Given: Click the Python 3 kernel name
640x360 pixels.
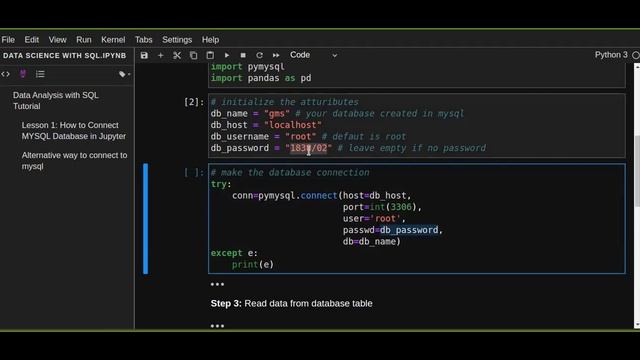Looking at the screenshot, I should pos(611,55).
